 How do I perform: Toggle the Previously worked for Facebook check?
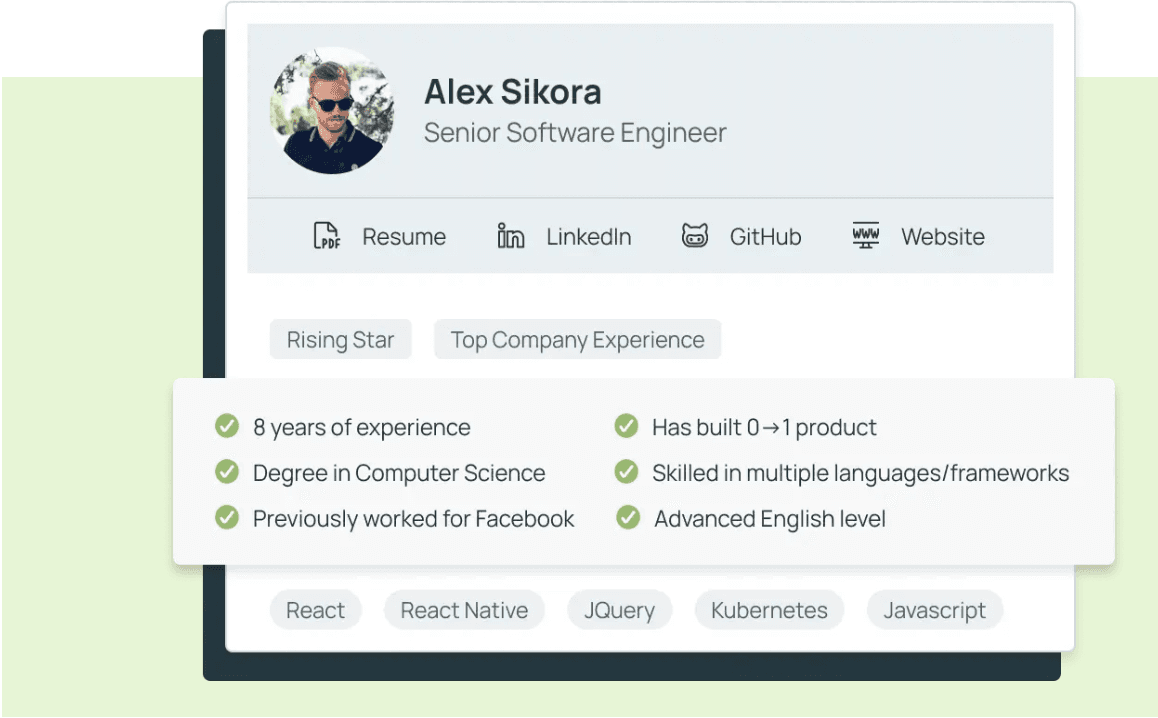point(226,518)
